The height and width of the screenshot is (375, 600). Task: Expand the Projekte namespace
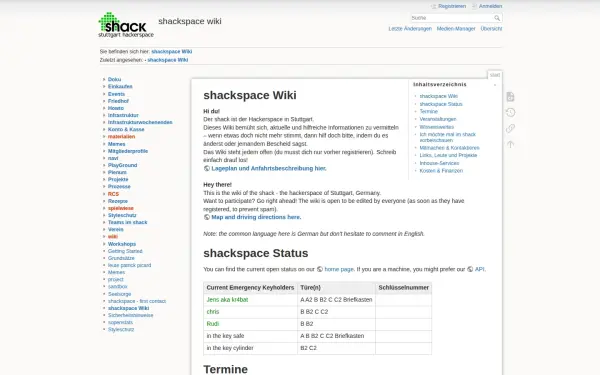118,179
